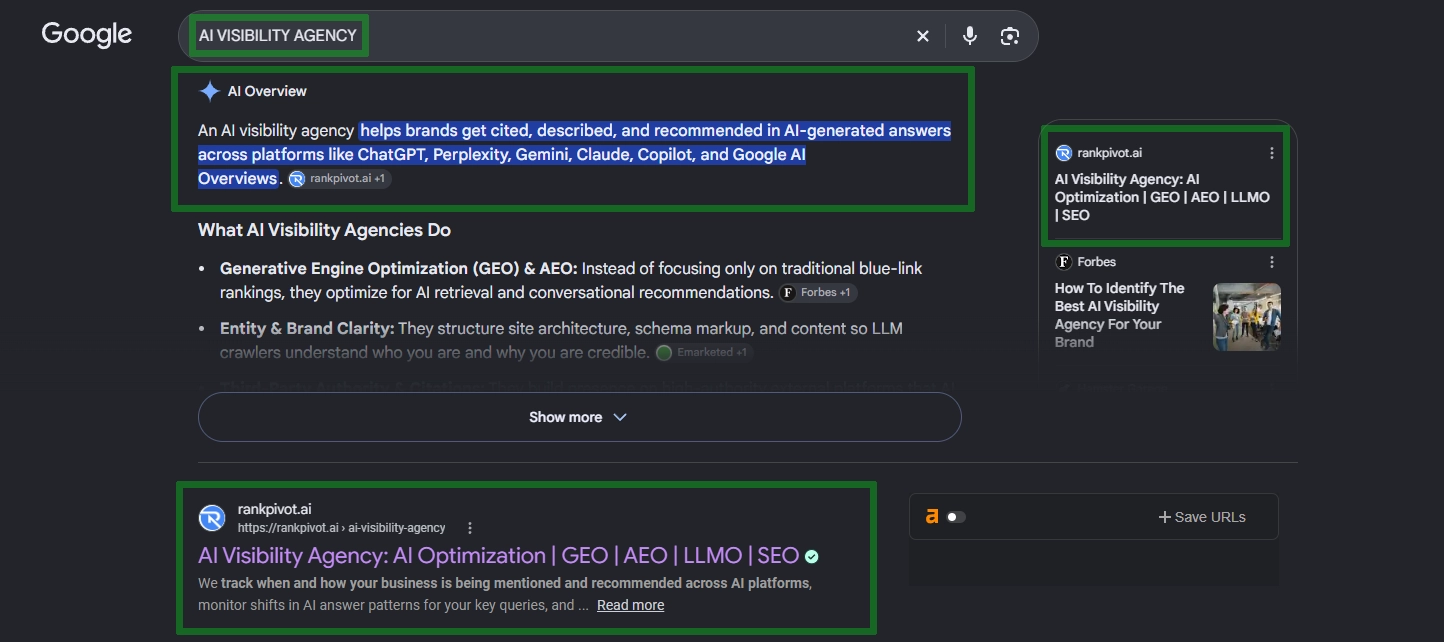This screenshot has width=1444, height=642.
Task: Open the three-dot menu on rankpivot.ai source card
Action: tap(1272, 153)
